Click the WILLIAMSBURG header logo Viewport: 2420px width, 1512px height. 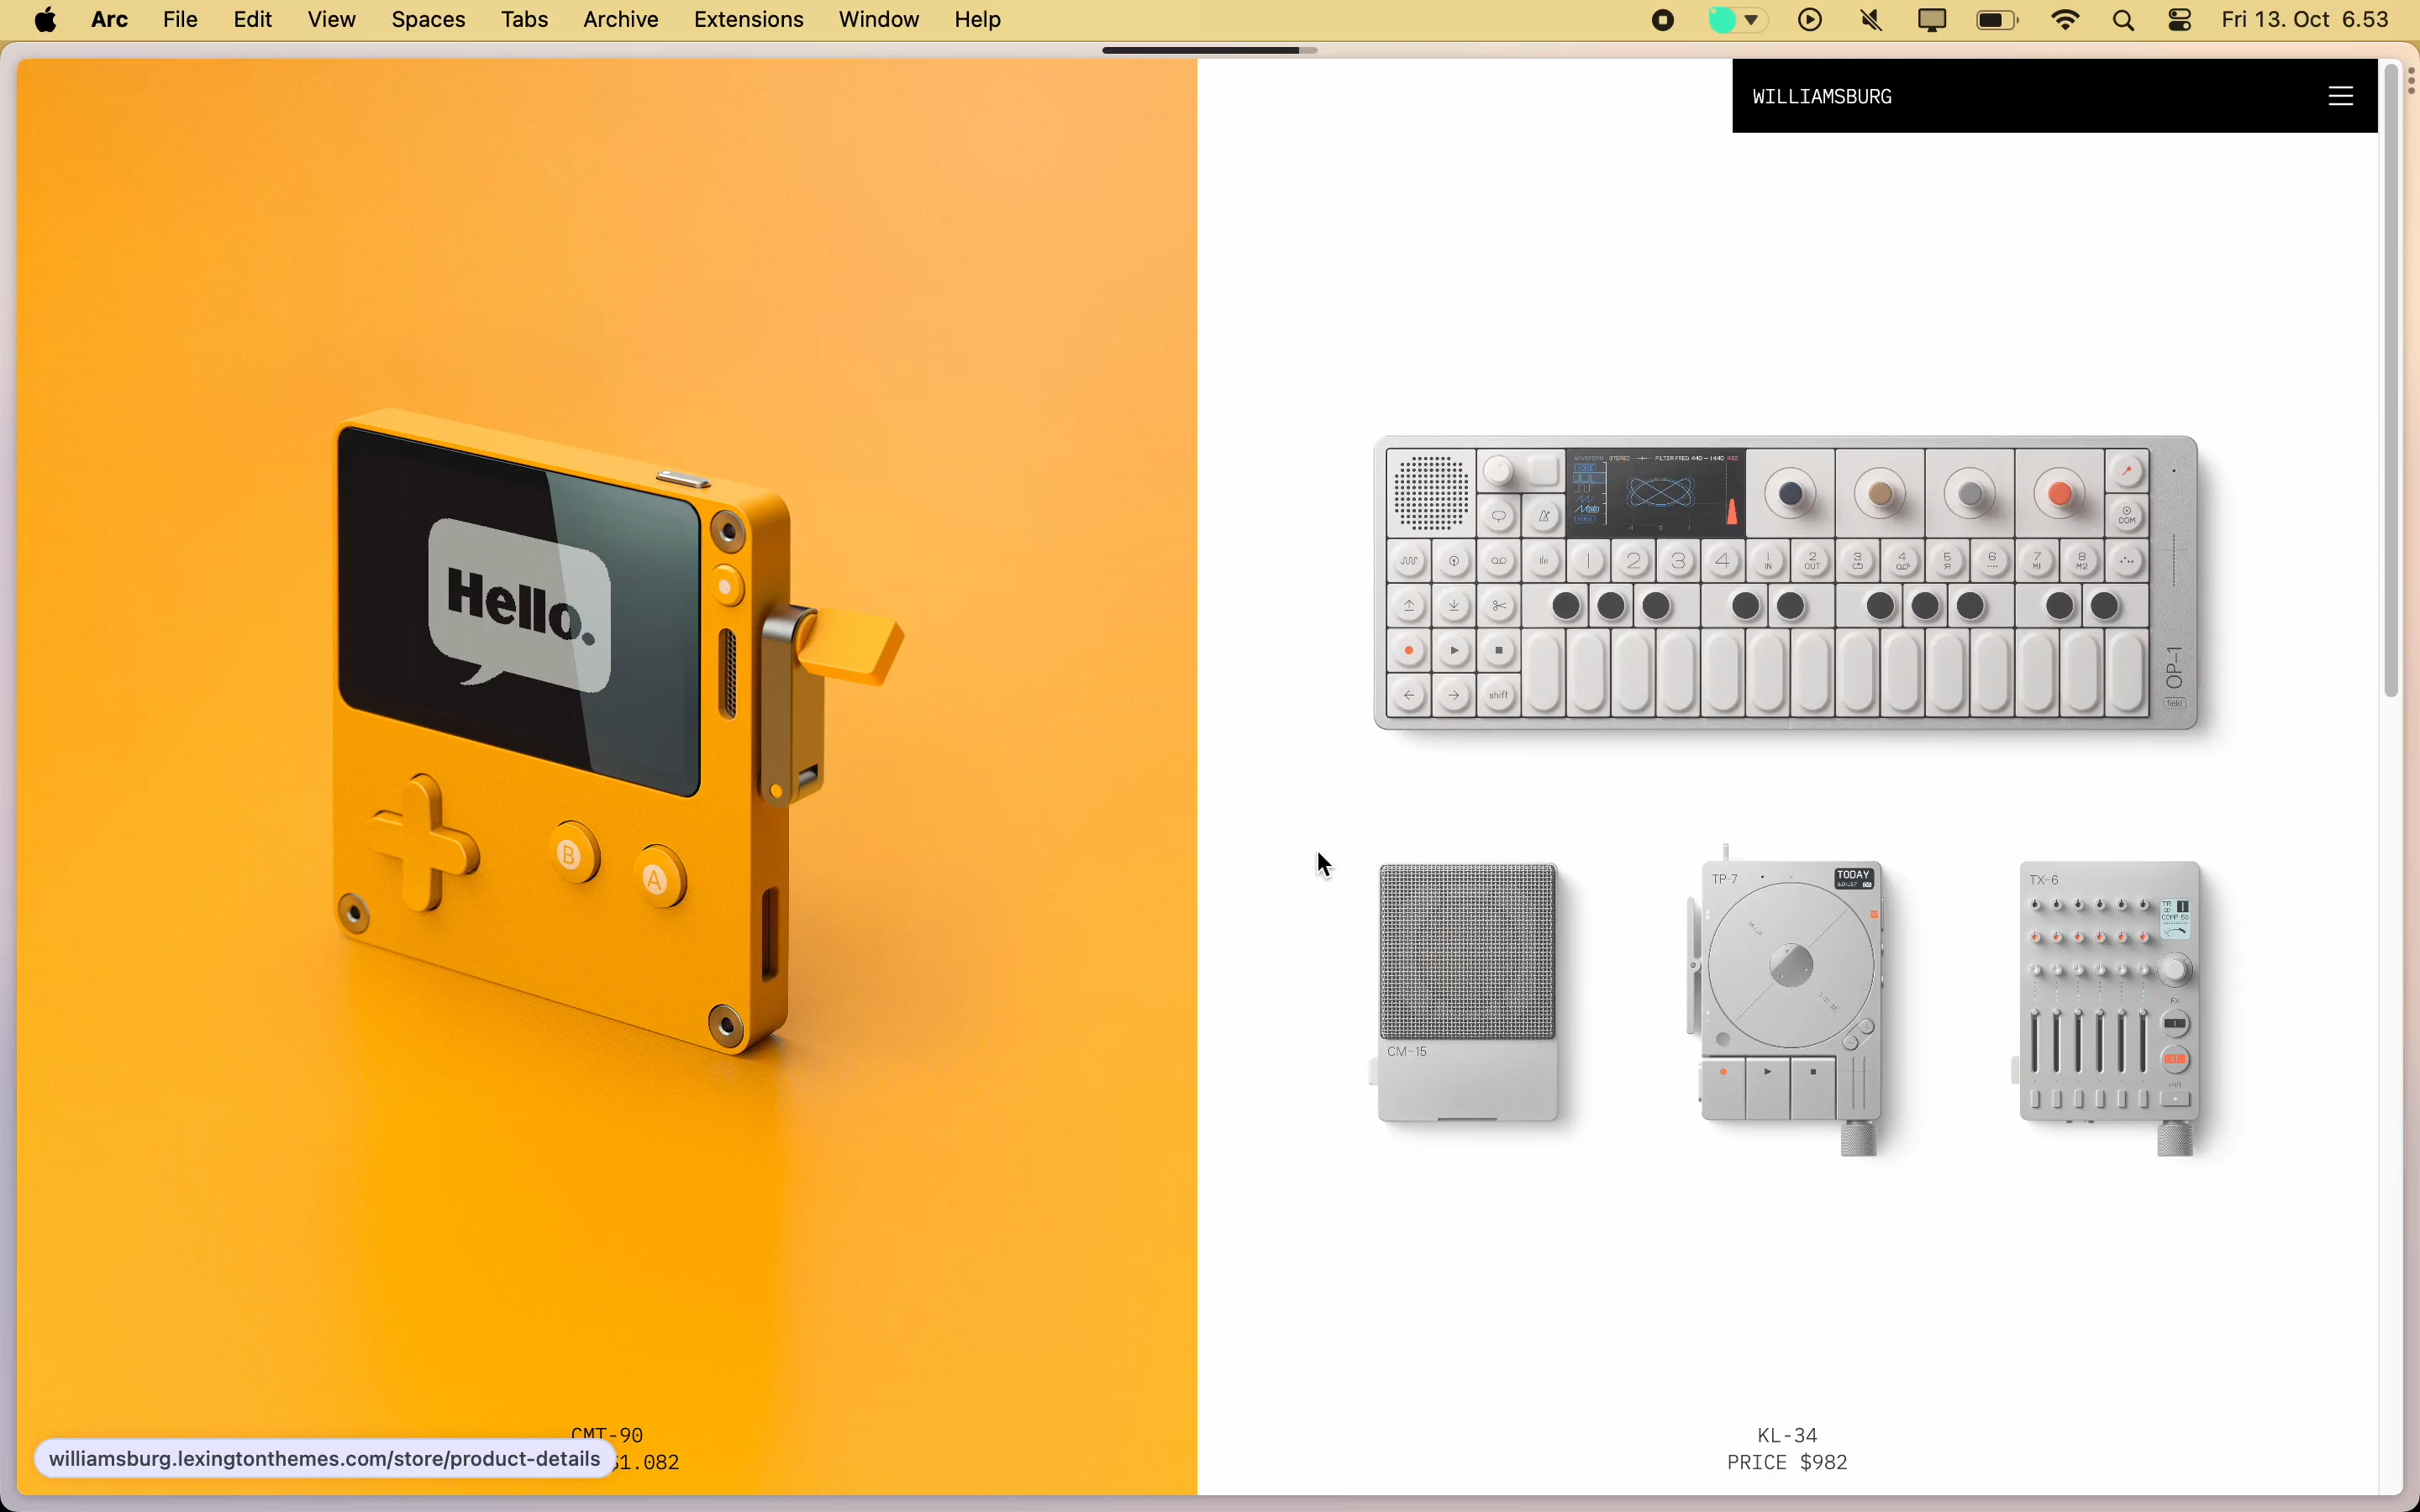(1822, 96)
